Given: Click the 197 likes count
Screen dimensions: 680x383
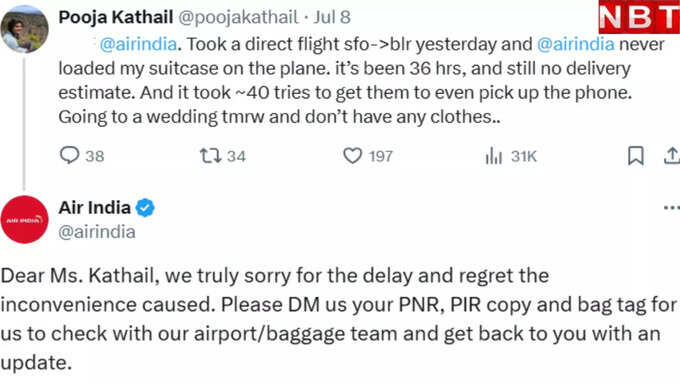Looking at the screenshot, I should pos(381,156).
